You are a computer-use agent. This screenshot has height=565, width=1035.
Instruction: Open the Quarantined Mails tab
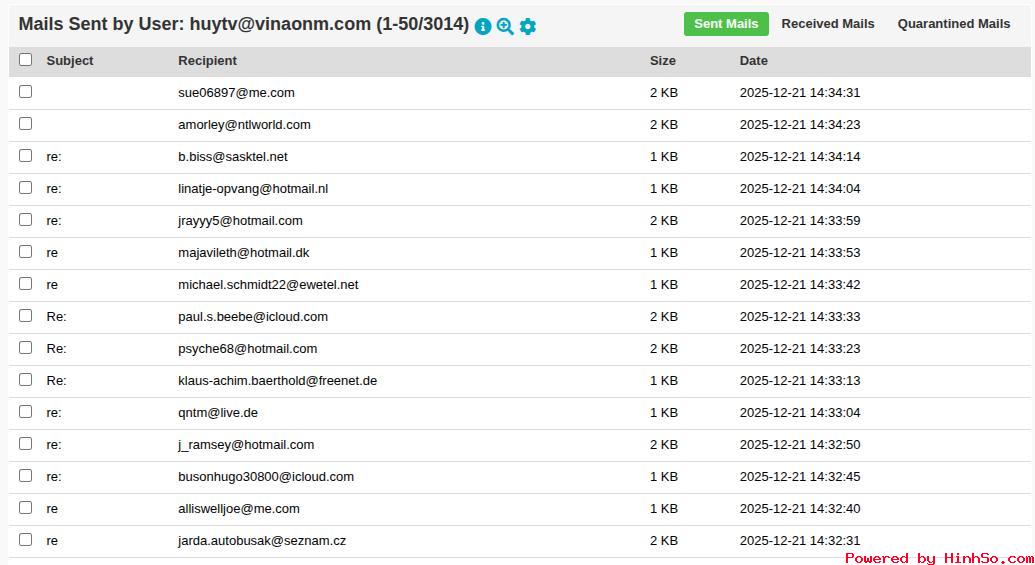click(x=953, y=24)
